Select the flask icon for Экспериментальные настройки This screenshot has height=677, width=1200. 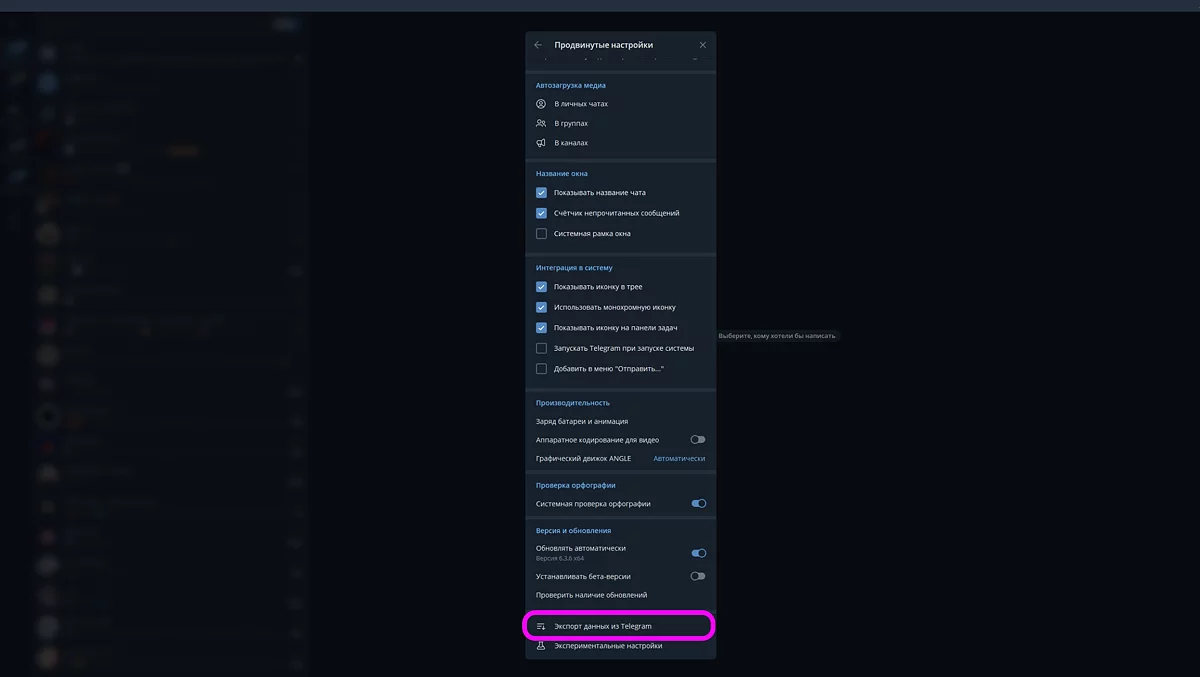point(541,646)
